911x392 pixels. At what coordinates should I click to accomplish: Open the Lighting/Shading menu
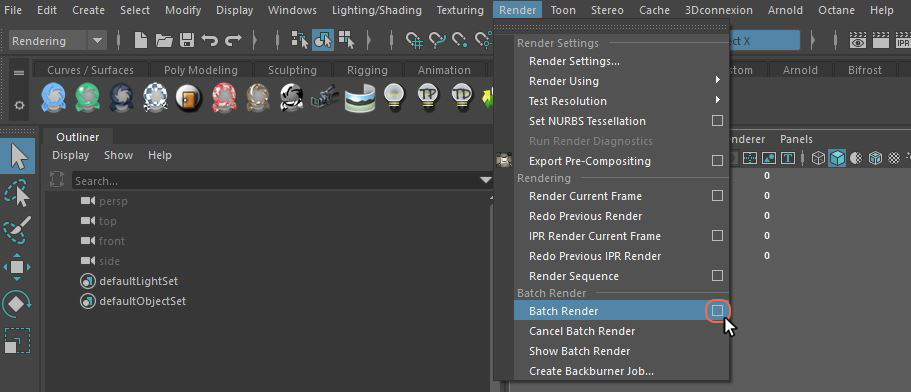point(376,10)
